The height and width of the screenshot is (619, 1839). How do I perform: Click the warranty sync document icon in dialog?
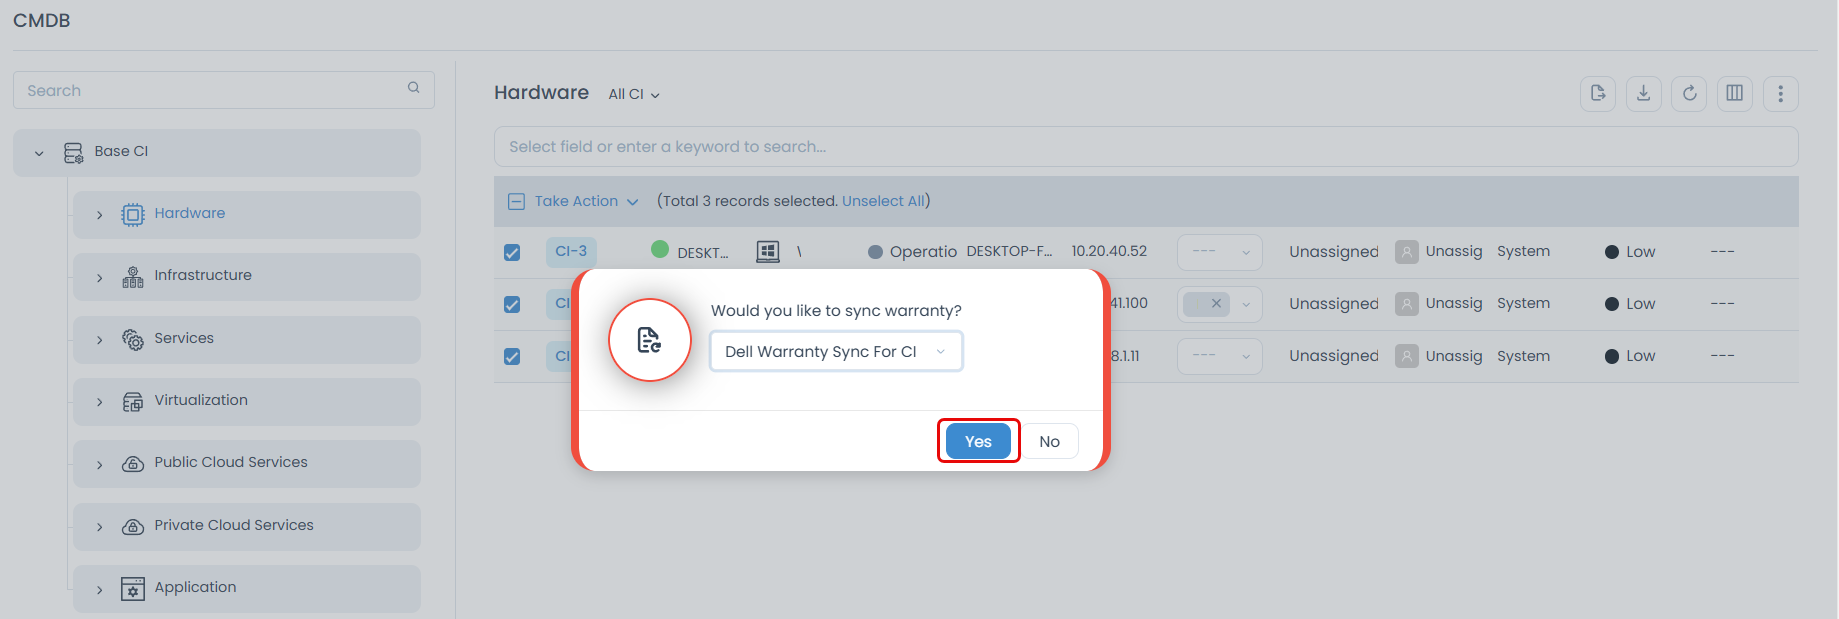(x=650, y=340)
